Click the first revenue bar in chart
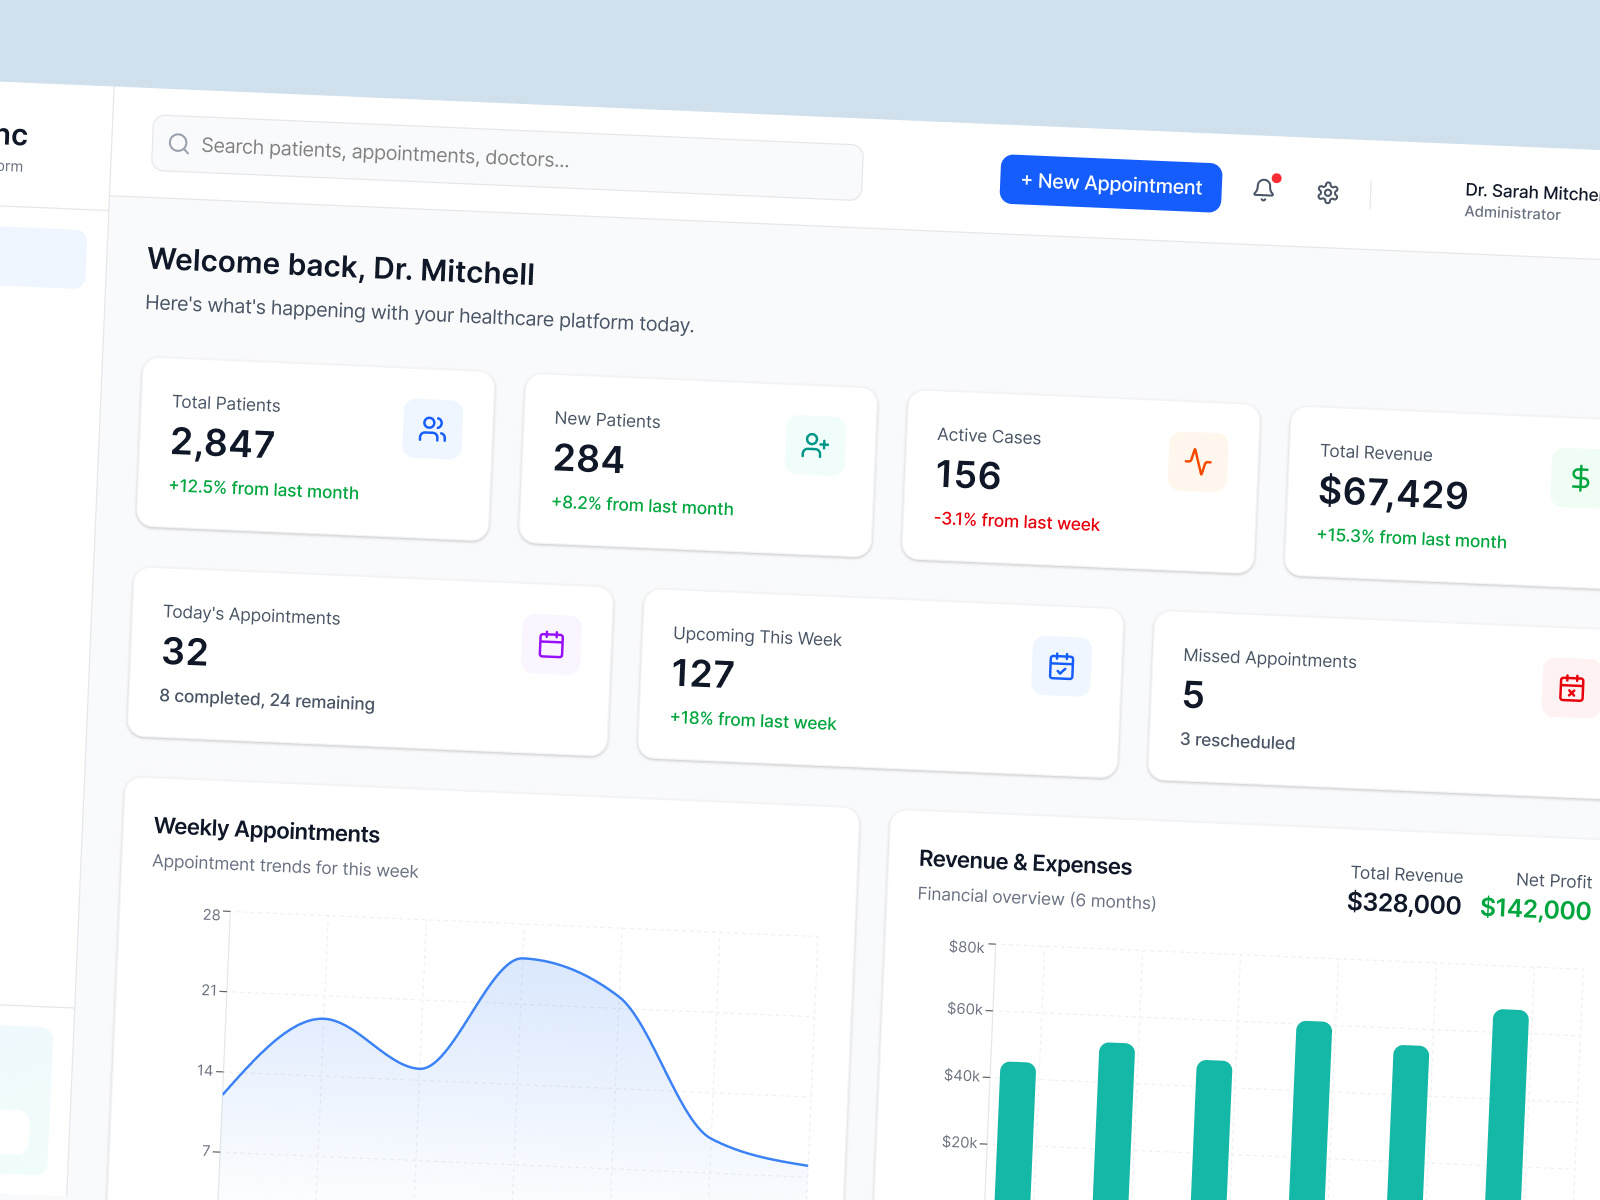The image size is (1600, 1200). coord(1016,1130)
